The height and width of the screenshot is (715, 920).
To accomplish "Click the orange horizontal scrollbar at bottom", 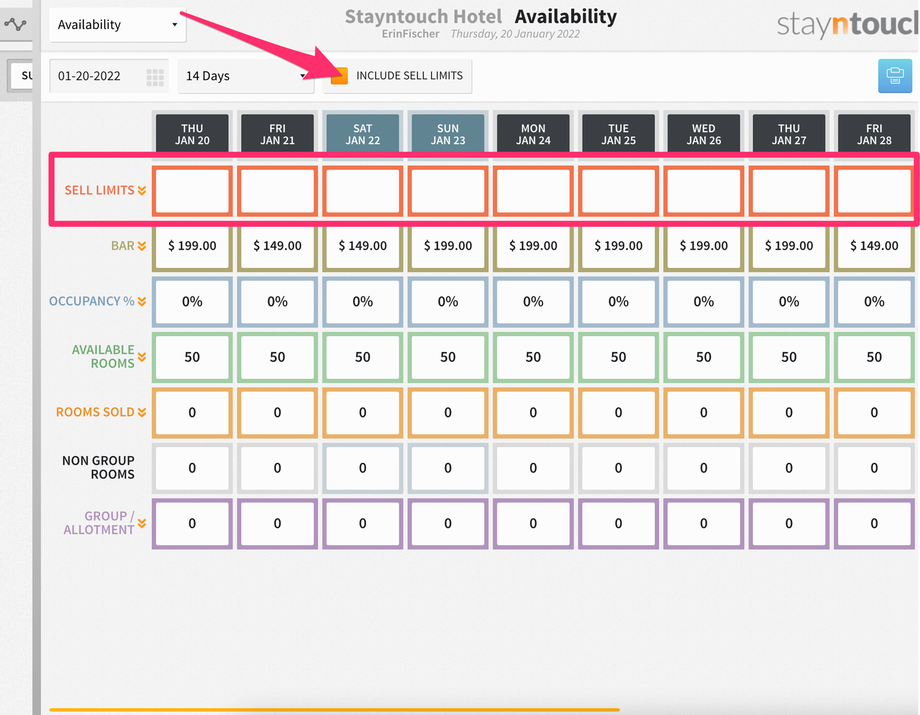I will point(334,710).
